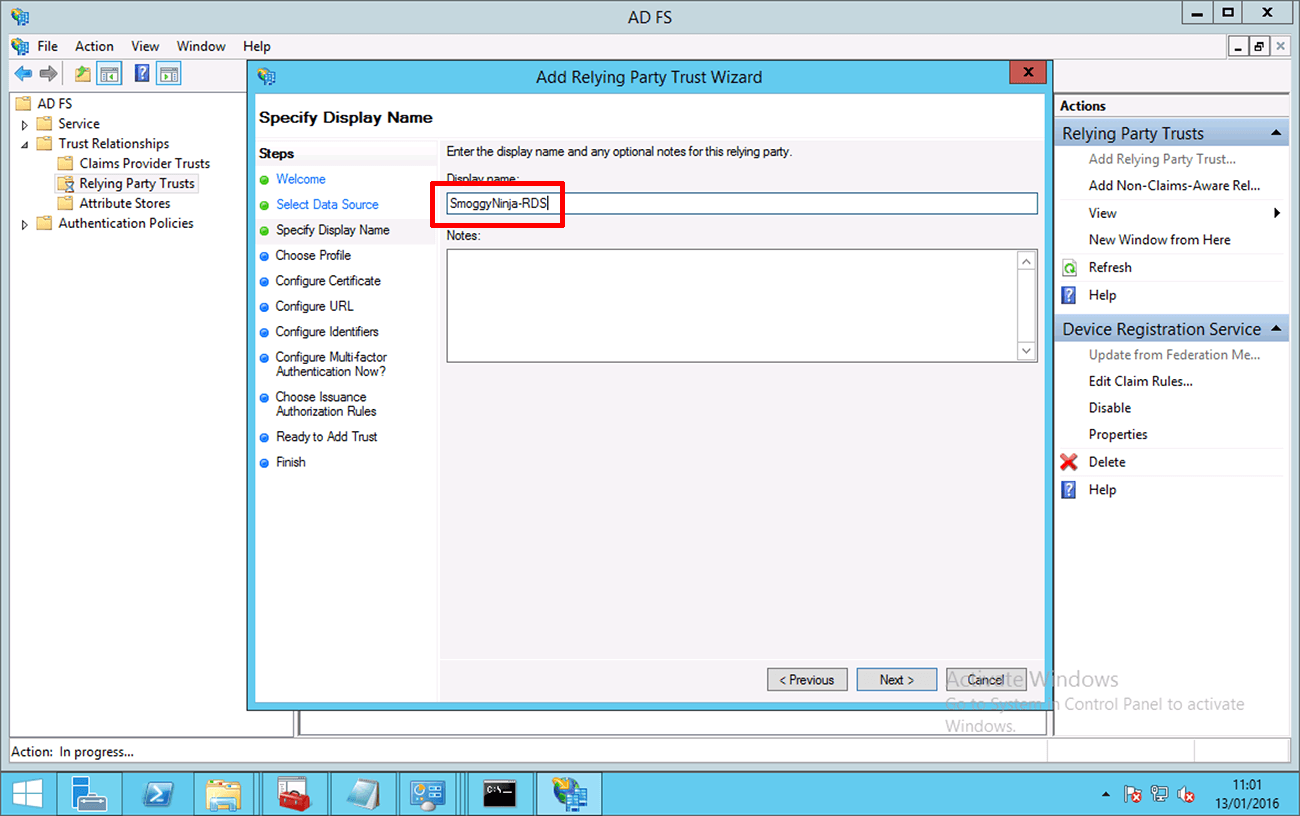Open the Help menu in the menu bar

pos(257,46)
